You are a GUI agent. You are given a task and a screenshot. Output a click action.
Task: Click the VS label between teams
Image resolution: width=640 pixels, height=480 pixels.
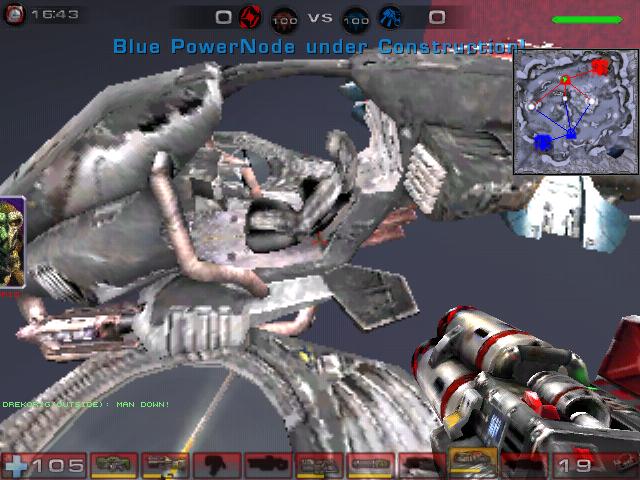320,18
